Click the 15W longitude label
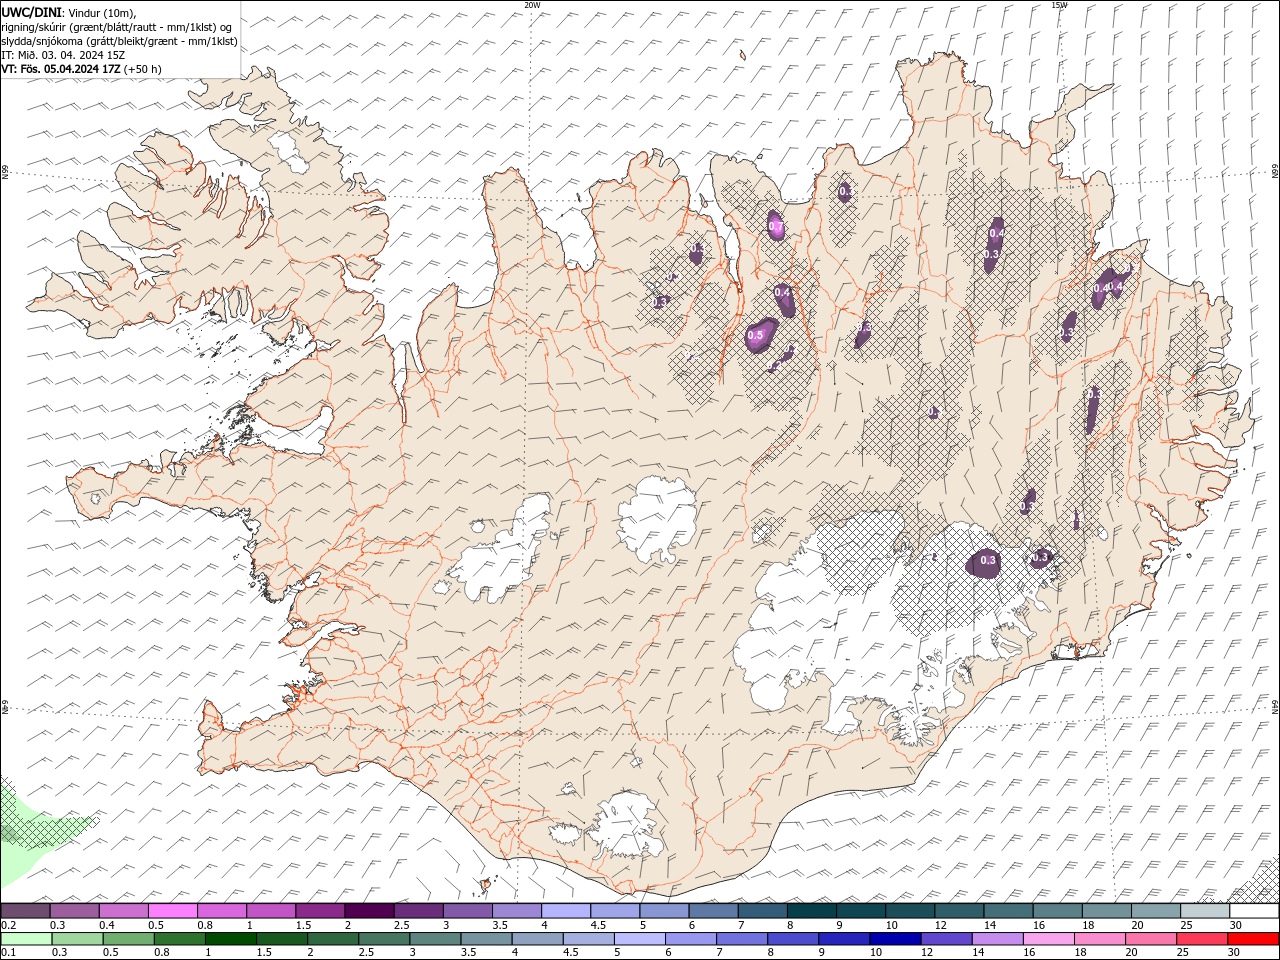The width and height of the screenshot is (1280, 960). coord(1059,5)
